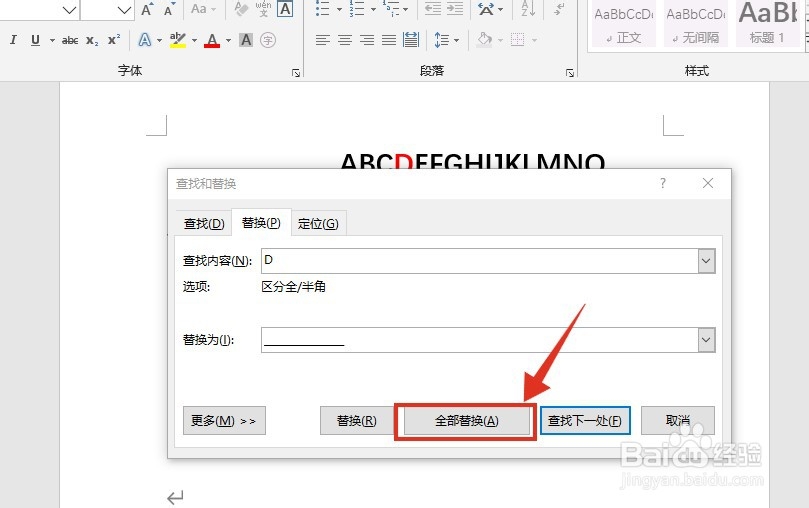Open bullet library dropdown arrow
This screenshot has width=809, height=508.
click(339, 9)
